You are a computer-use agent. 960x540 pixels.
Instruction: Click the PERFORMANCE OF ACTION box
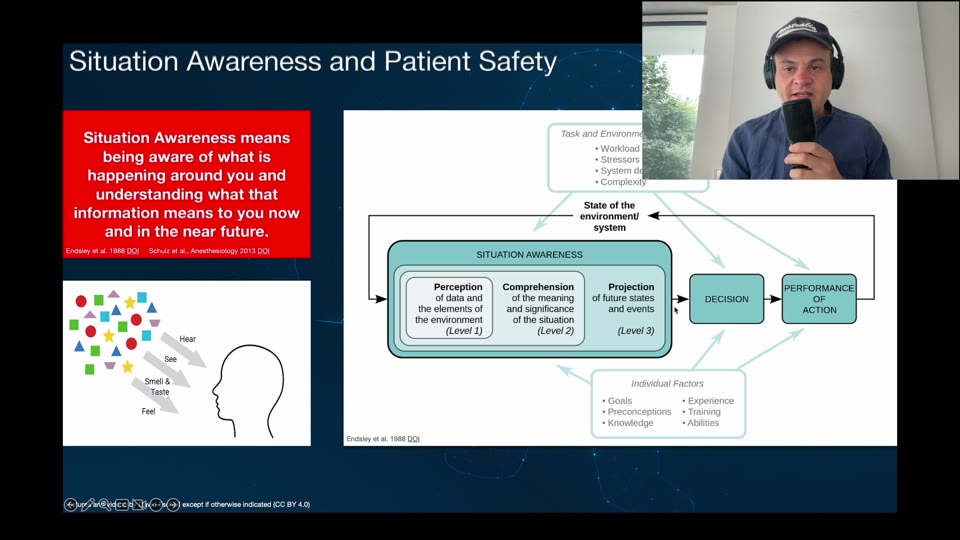point(819,299)
